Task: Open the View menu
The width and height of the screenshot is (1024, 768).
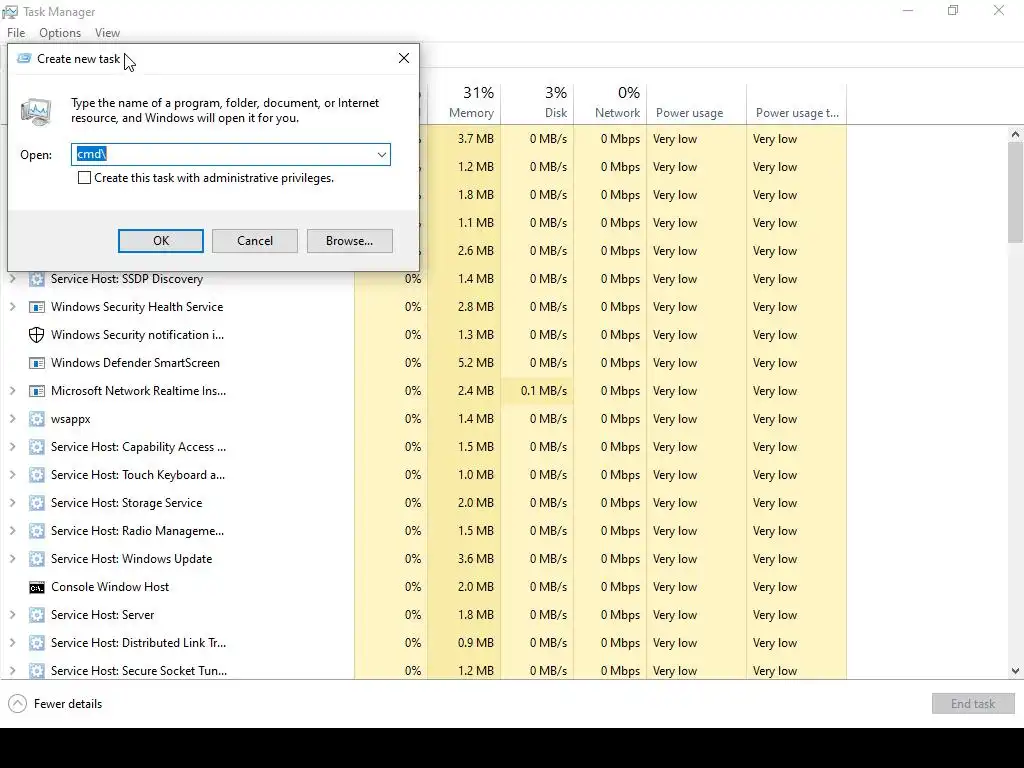Action: point(107,33)
